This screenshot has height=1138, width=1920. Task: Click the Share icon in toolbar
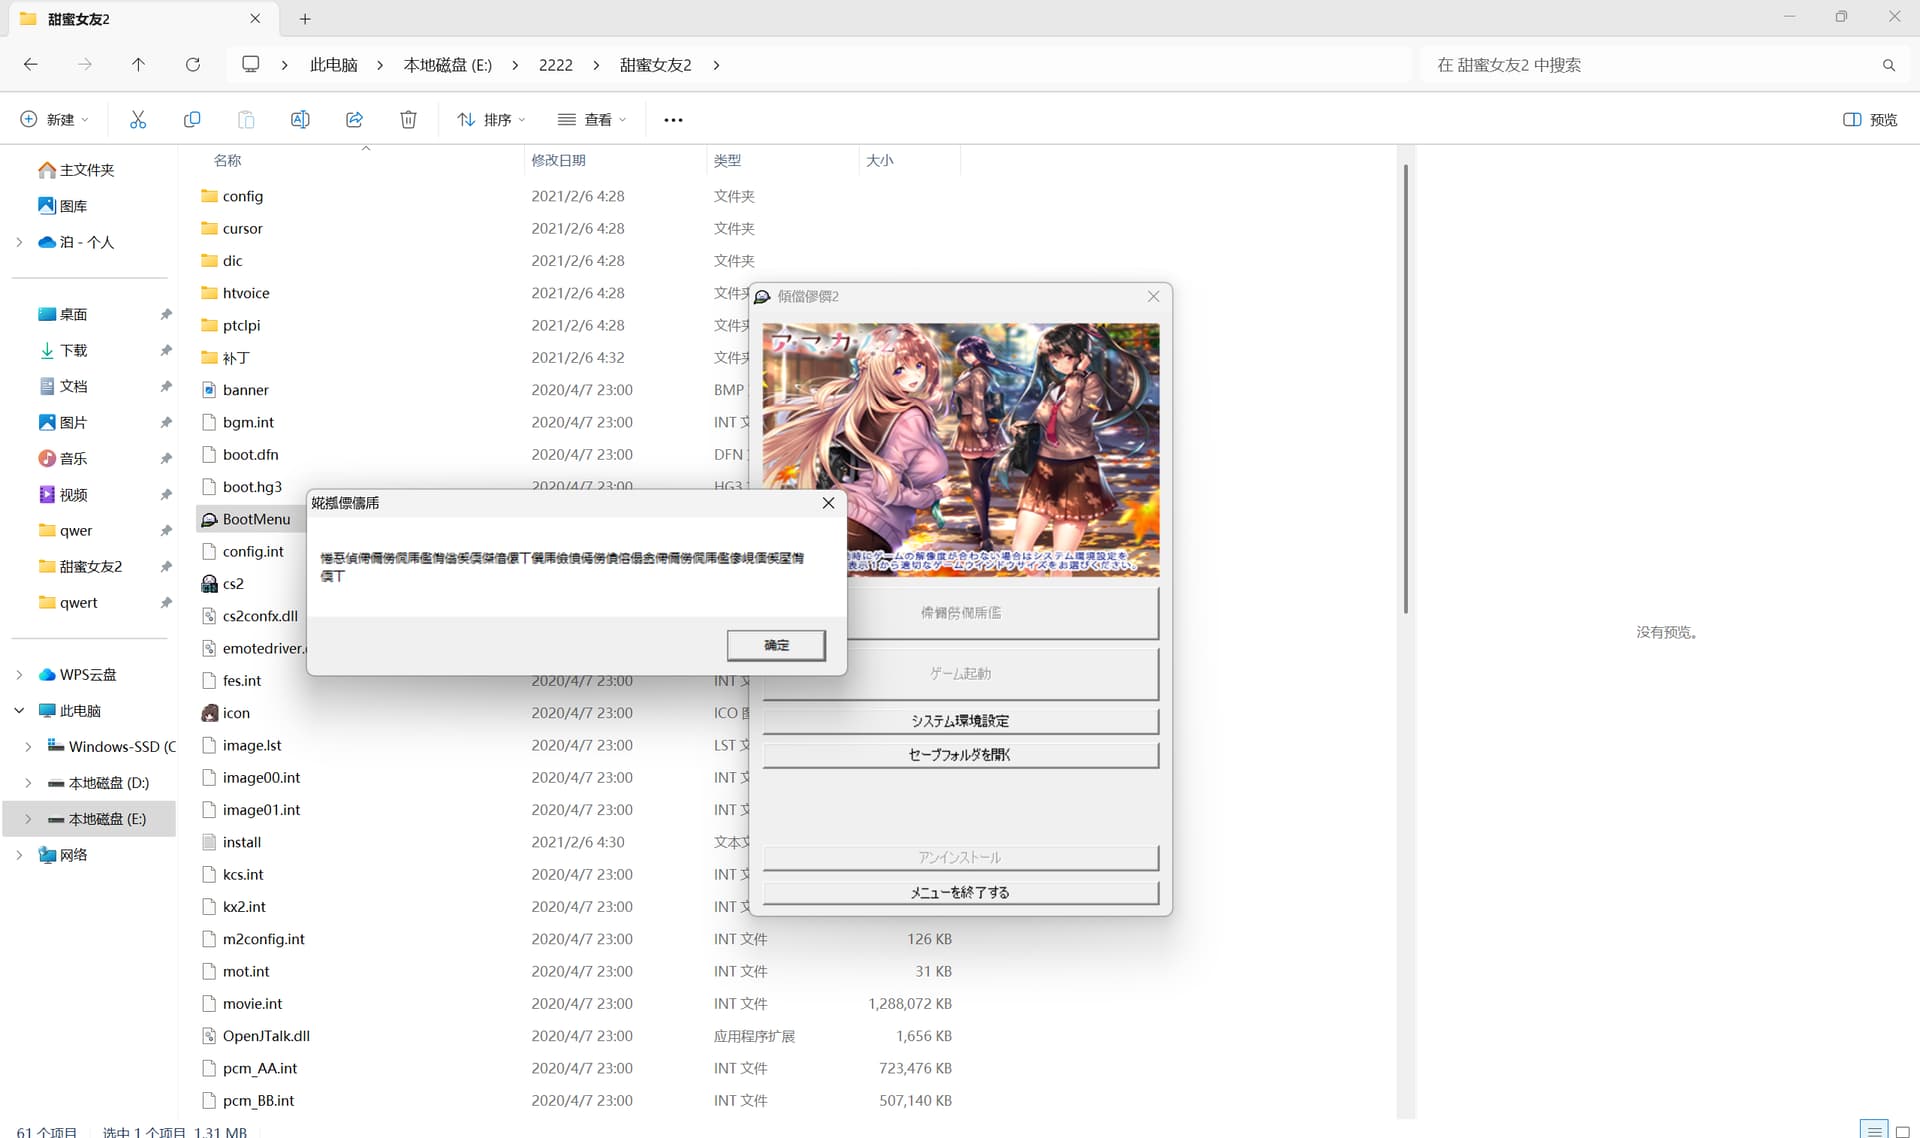click(x=354, y=119)
